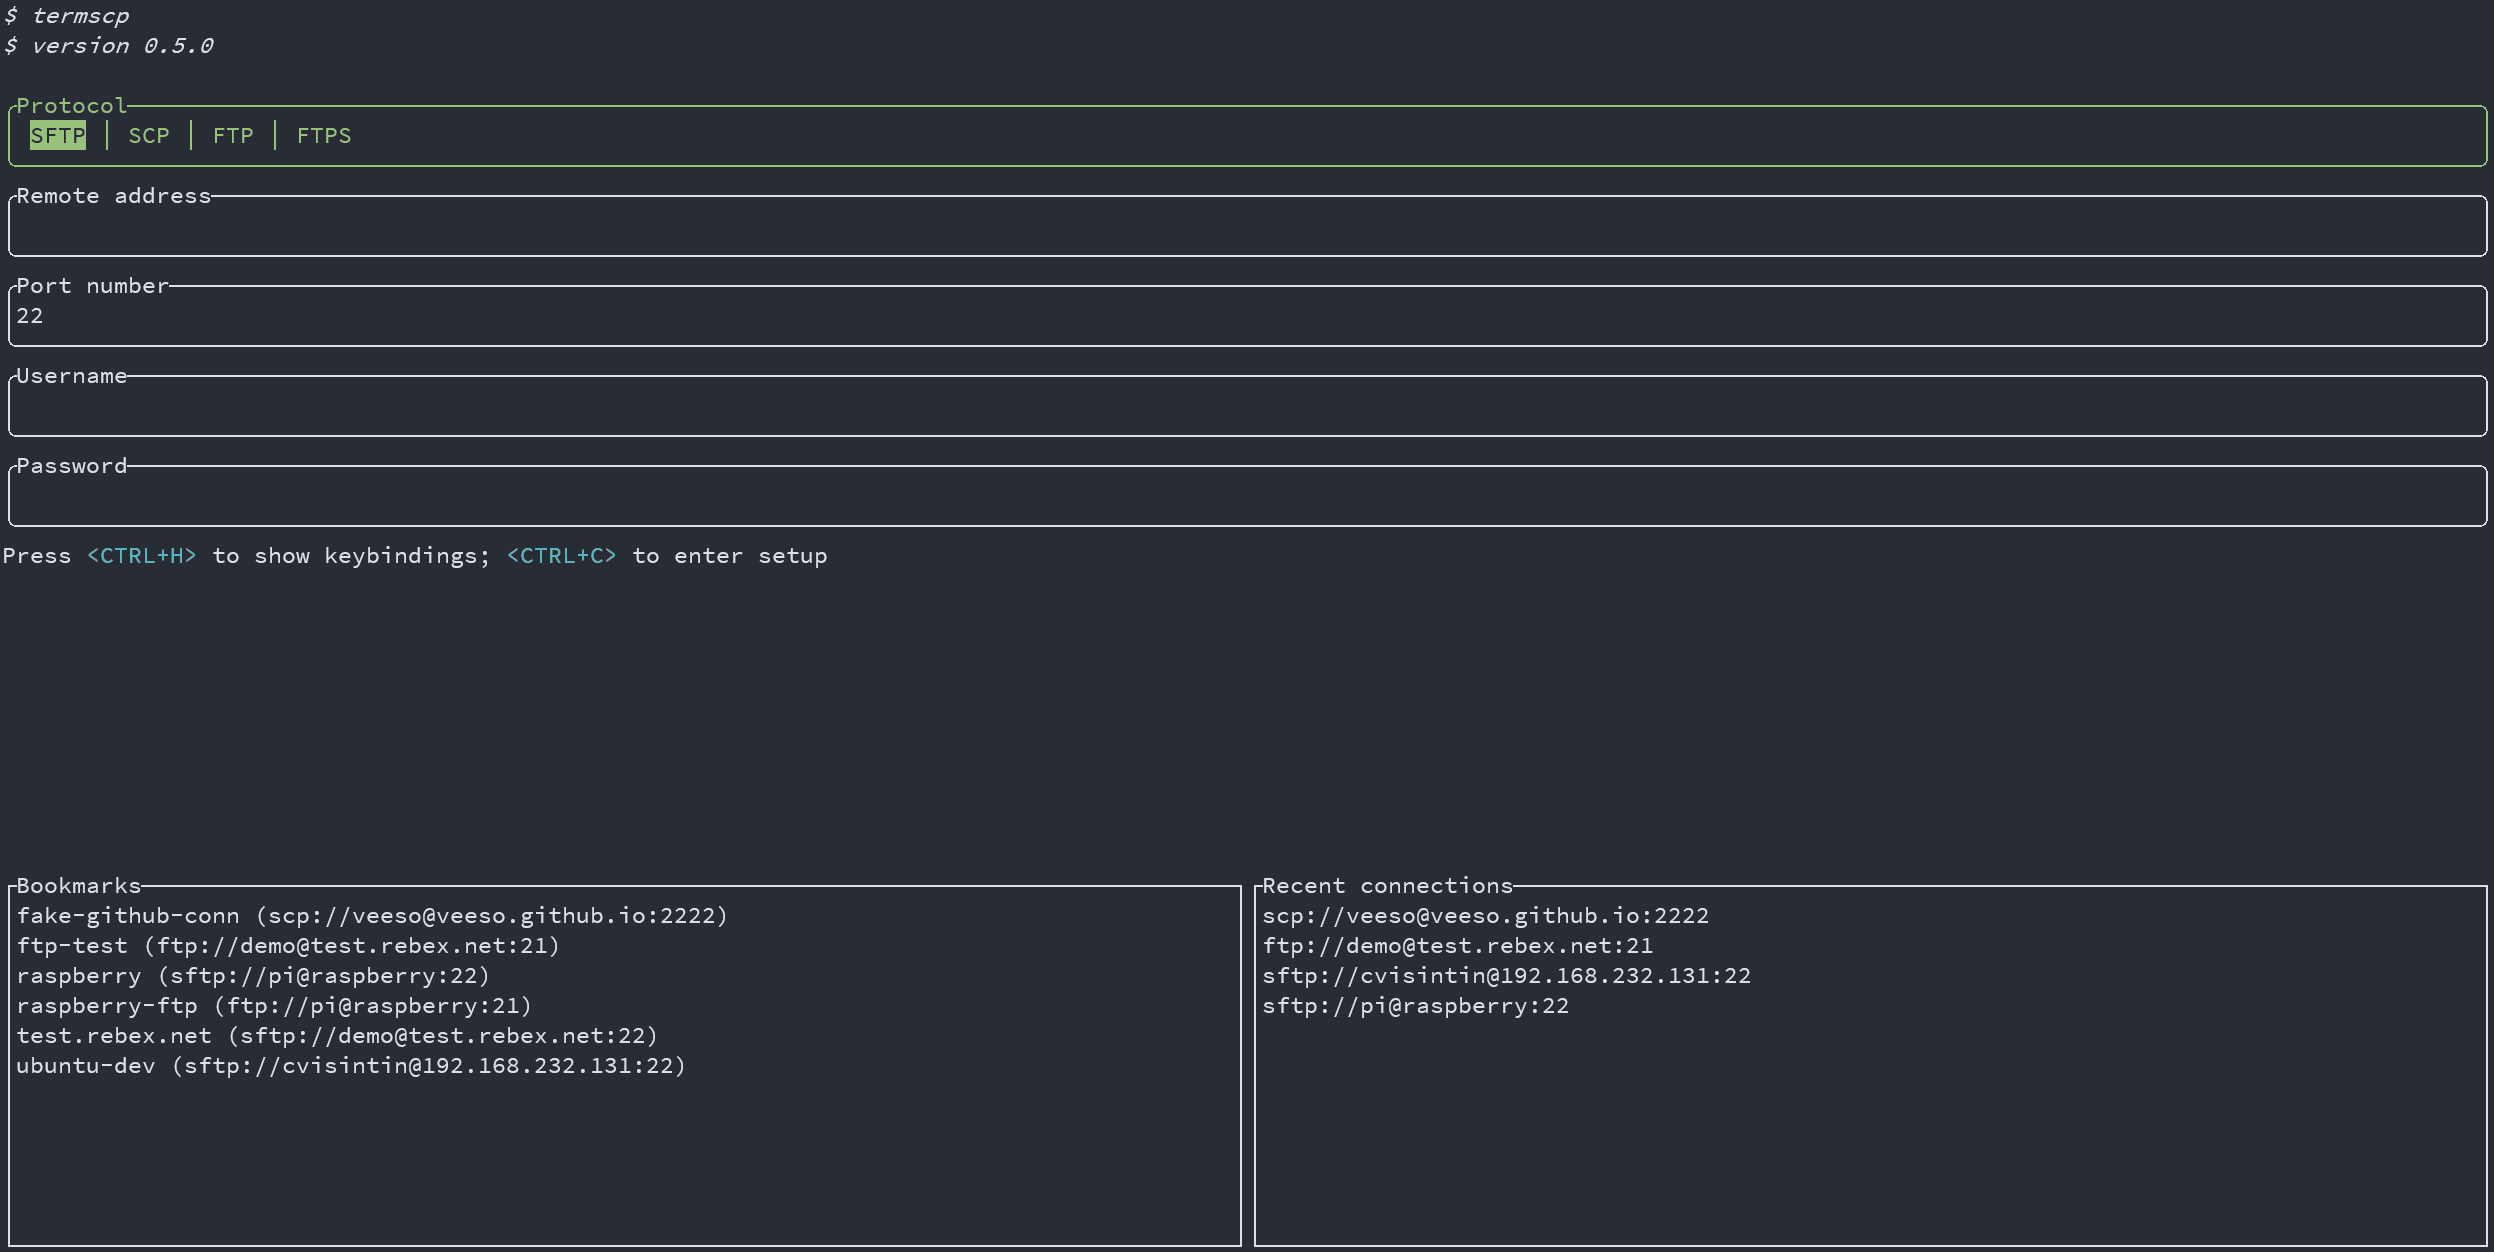Select the SFTP protocol option

tap(57, 136)
